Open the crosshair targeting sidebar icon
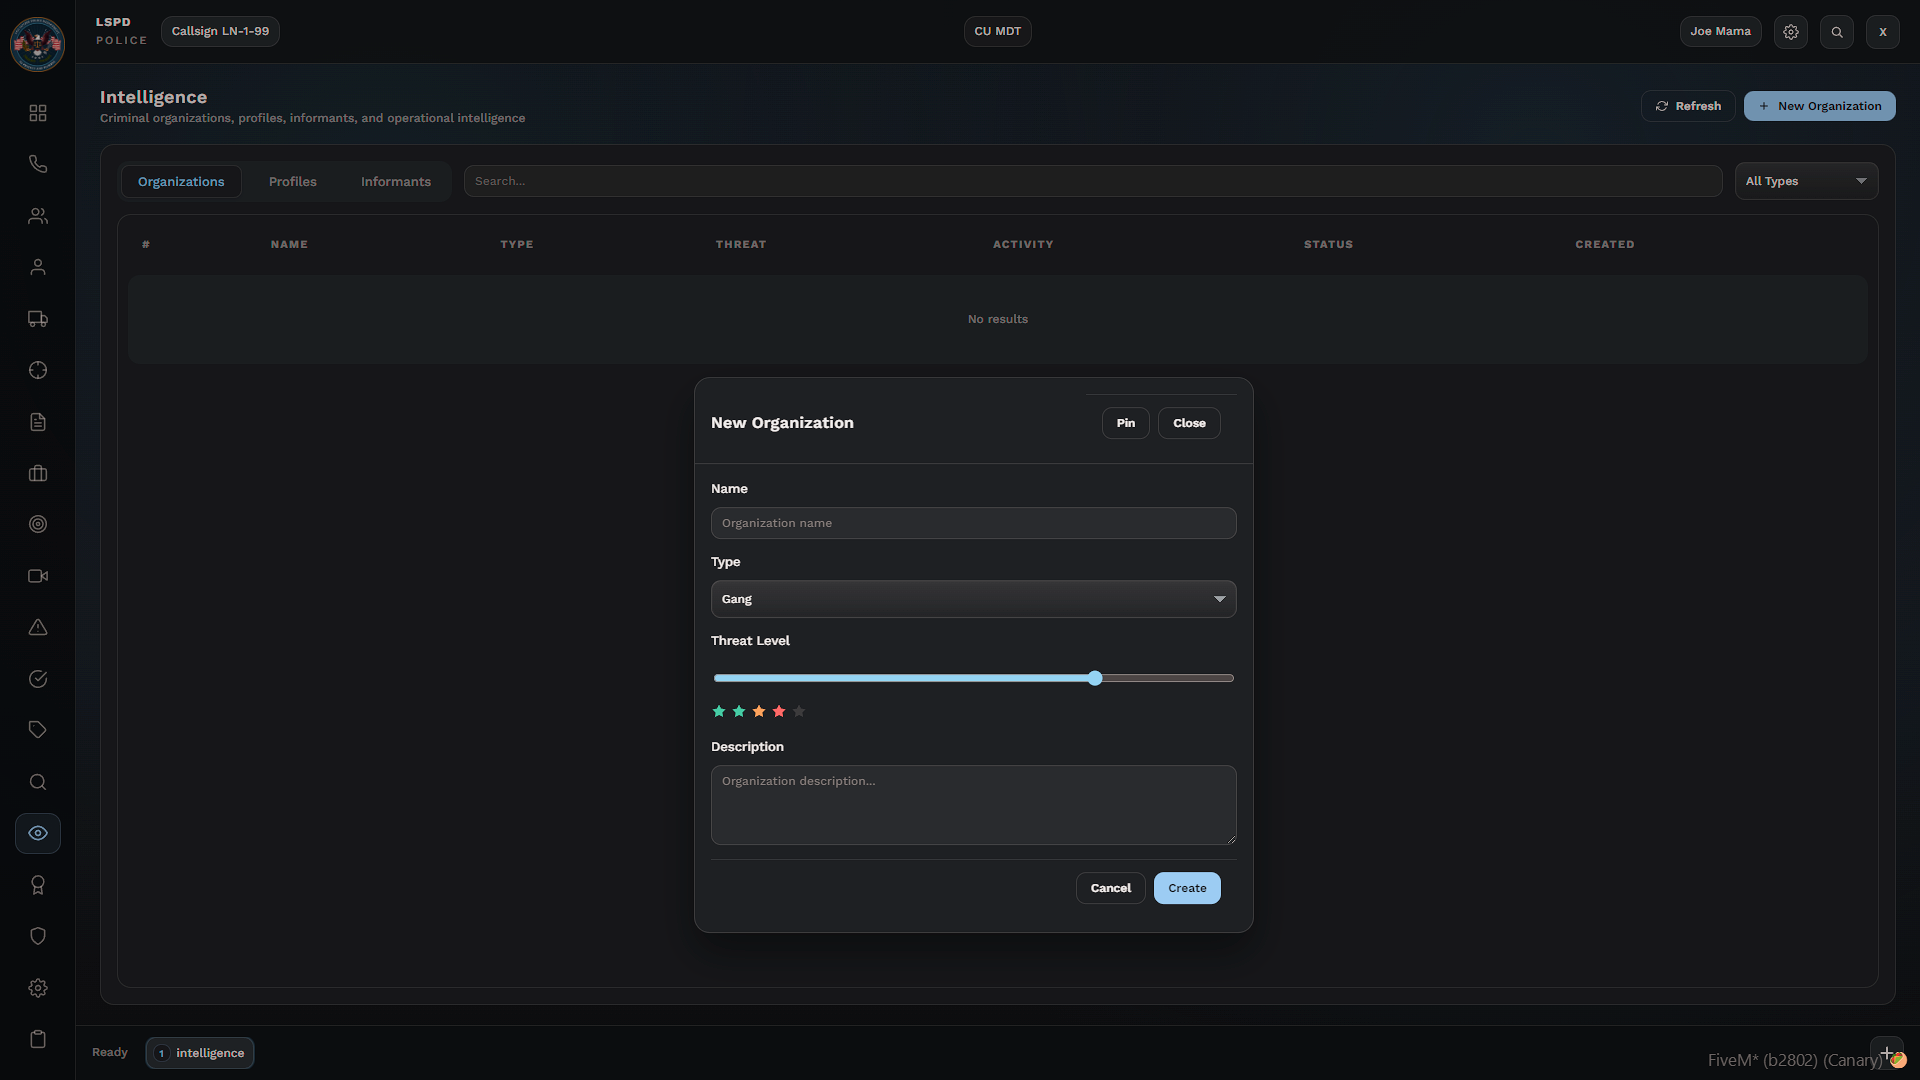This screenshot has width=1920, height=1080. point(38,370)
